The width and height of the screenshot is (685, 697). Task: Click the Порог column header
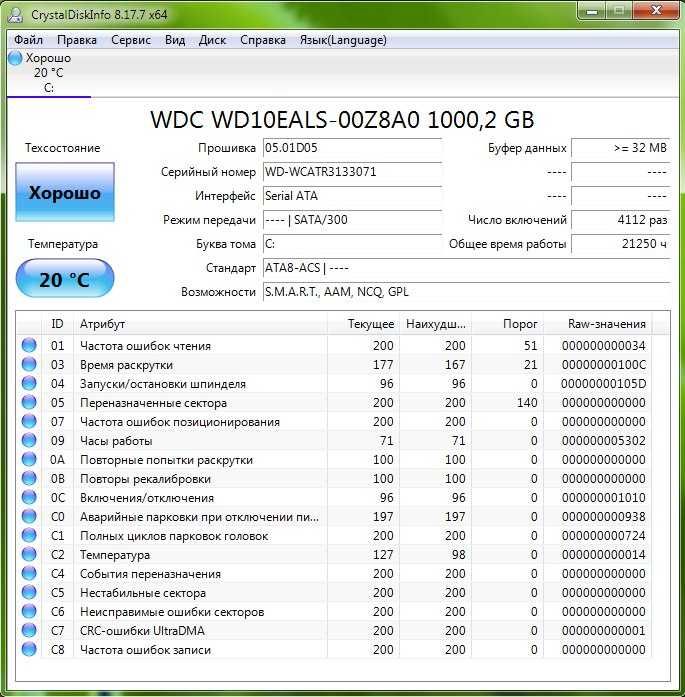[x=507, y=324]
